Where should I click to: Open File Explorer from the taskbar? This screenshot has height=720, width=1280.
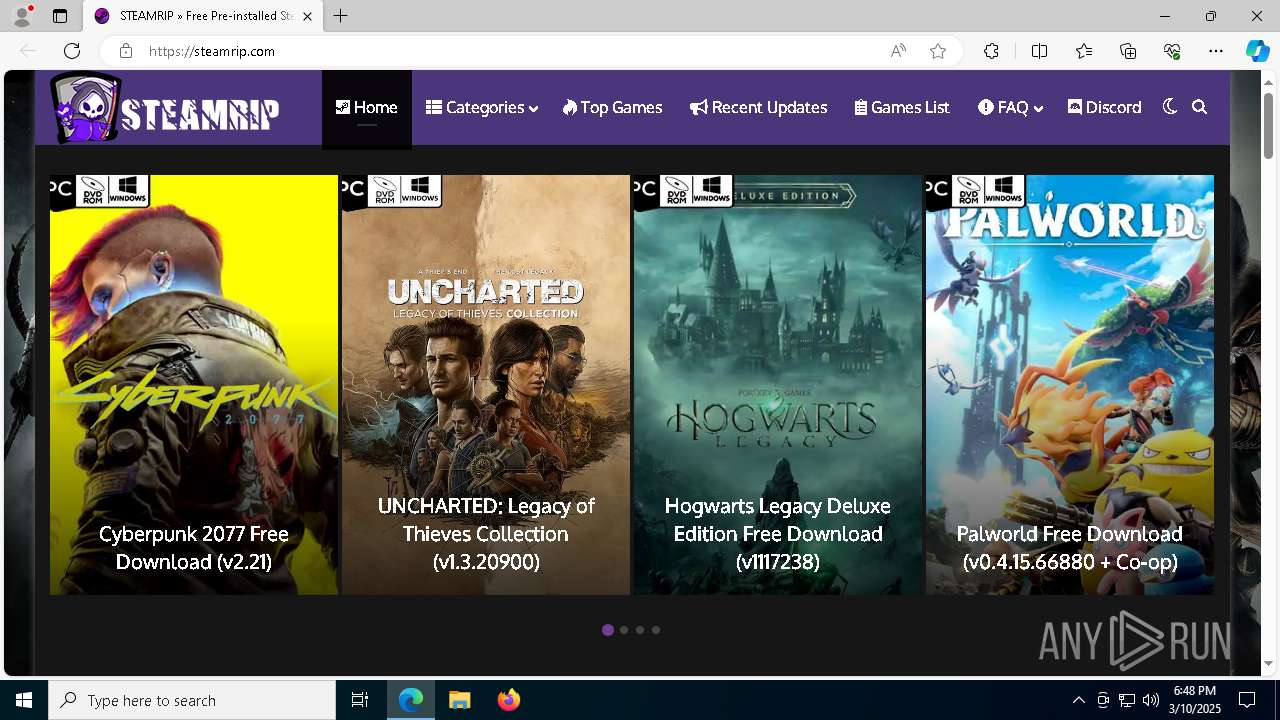(459, 700)
